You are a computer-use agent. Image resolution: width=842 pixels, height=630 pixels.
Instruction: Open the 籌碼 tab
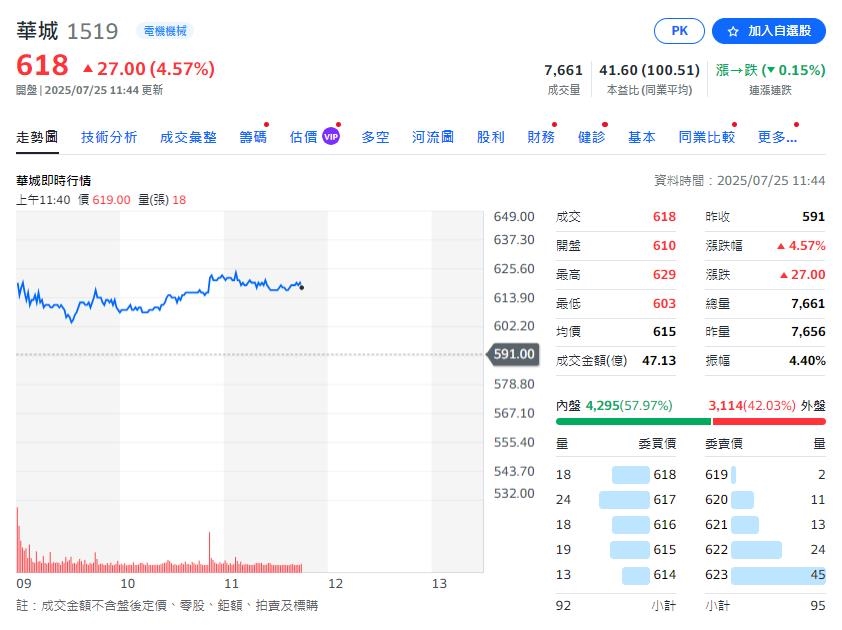[x=252, y=136]
